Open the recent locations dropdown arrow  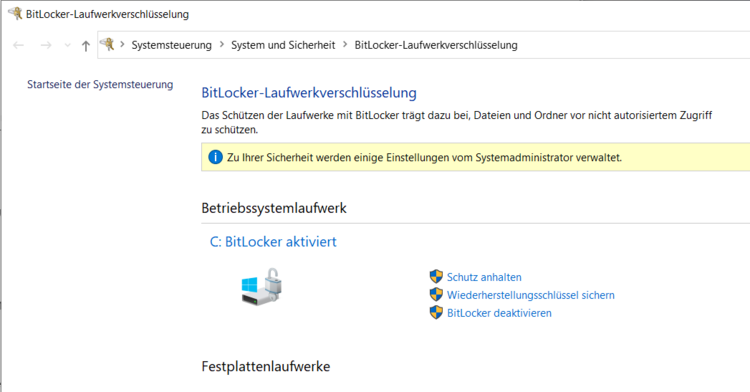coord(67,45)
